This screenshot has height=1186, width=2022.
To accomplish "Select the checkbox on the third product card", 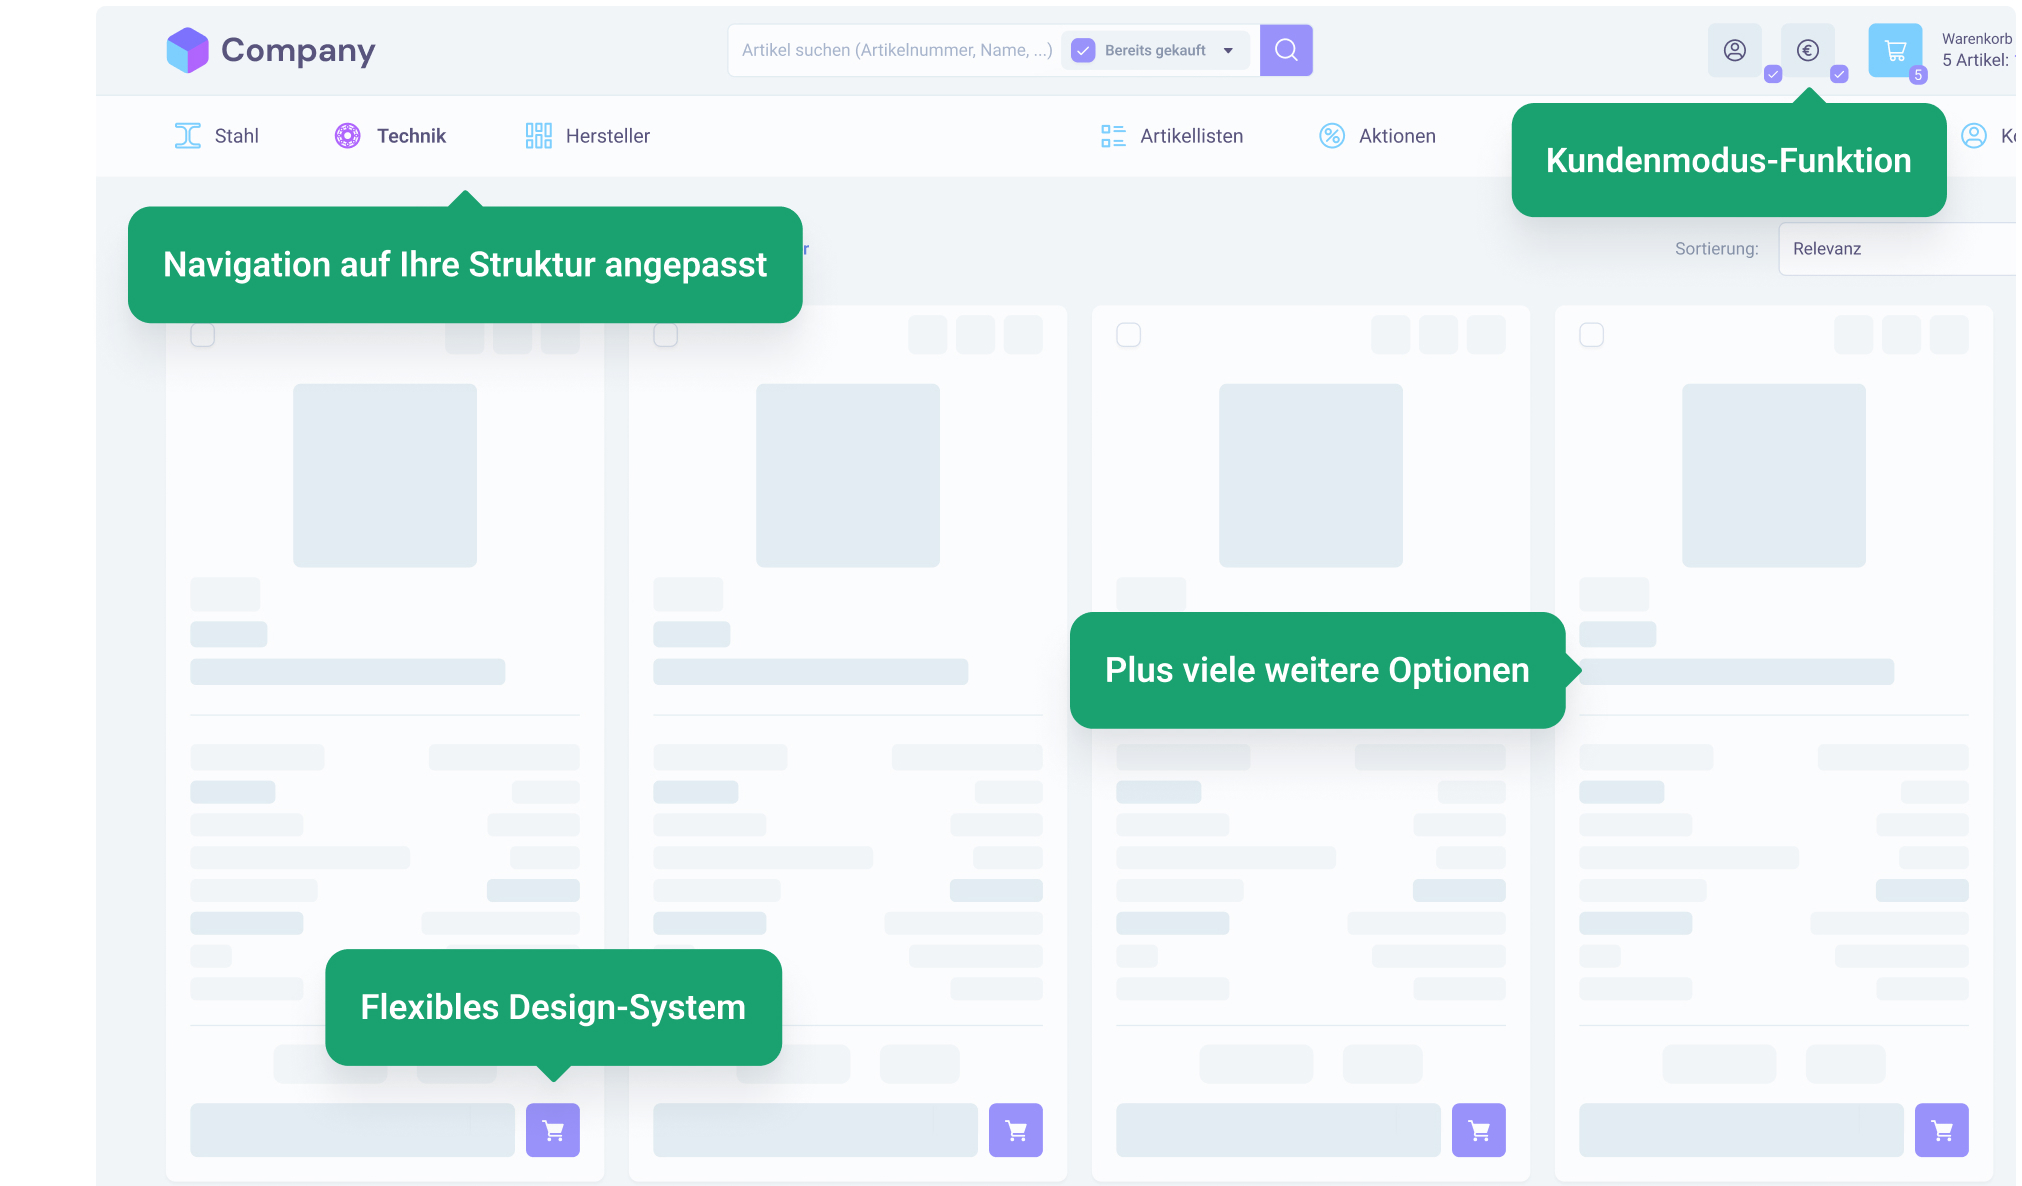I will (x=1128, y=335).
